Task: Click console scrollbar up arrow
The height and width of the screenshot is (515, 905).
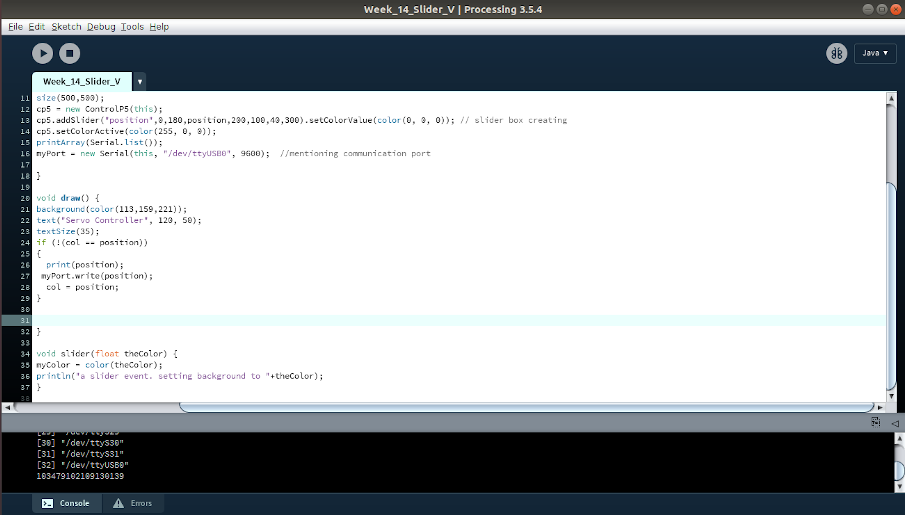Action: [x=899, y=439]
